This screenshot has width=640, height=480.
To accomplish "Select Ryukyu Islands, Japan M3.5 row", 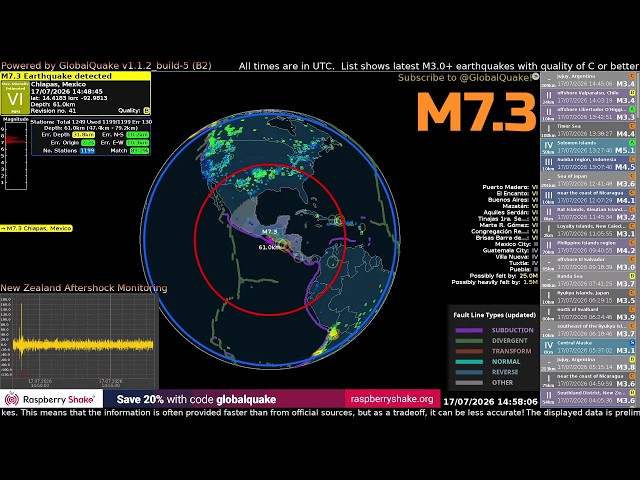I will [x=588, y=297].
